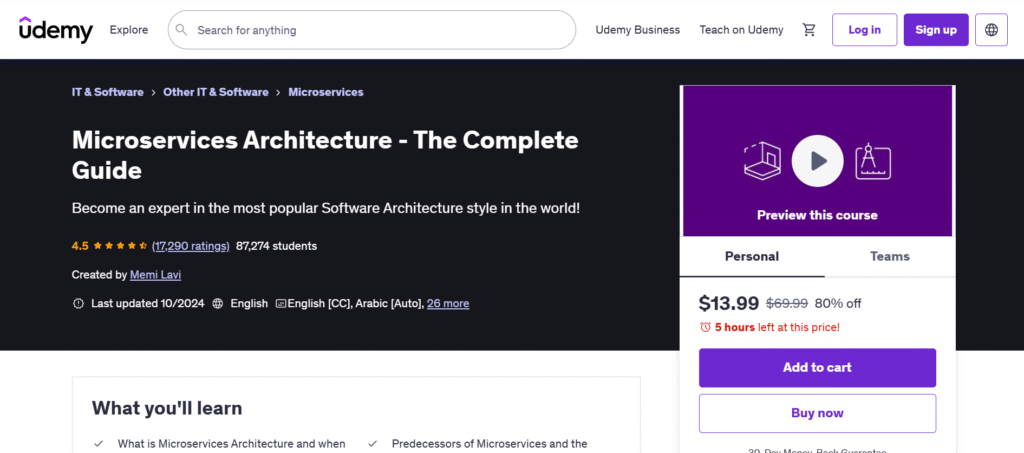
Task: Open Teach on Udemy link
Action: point(741,30)
